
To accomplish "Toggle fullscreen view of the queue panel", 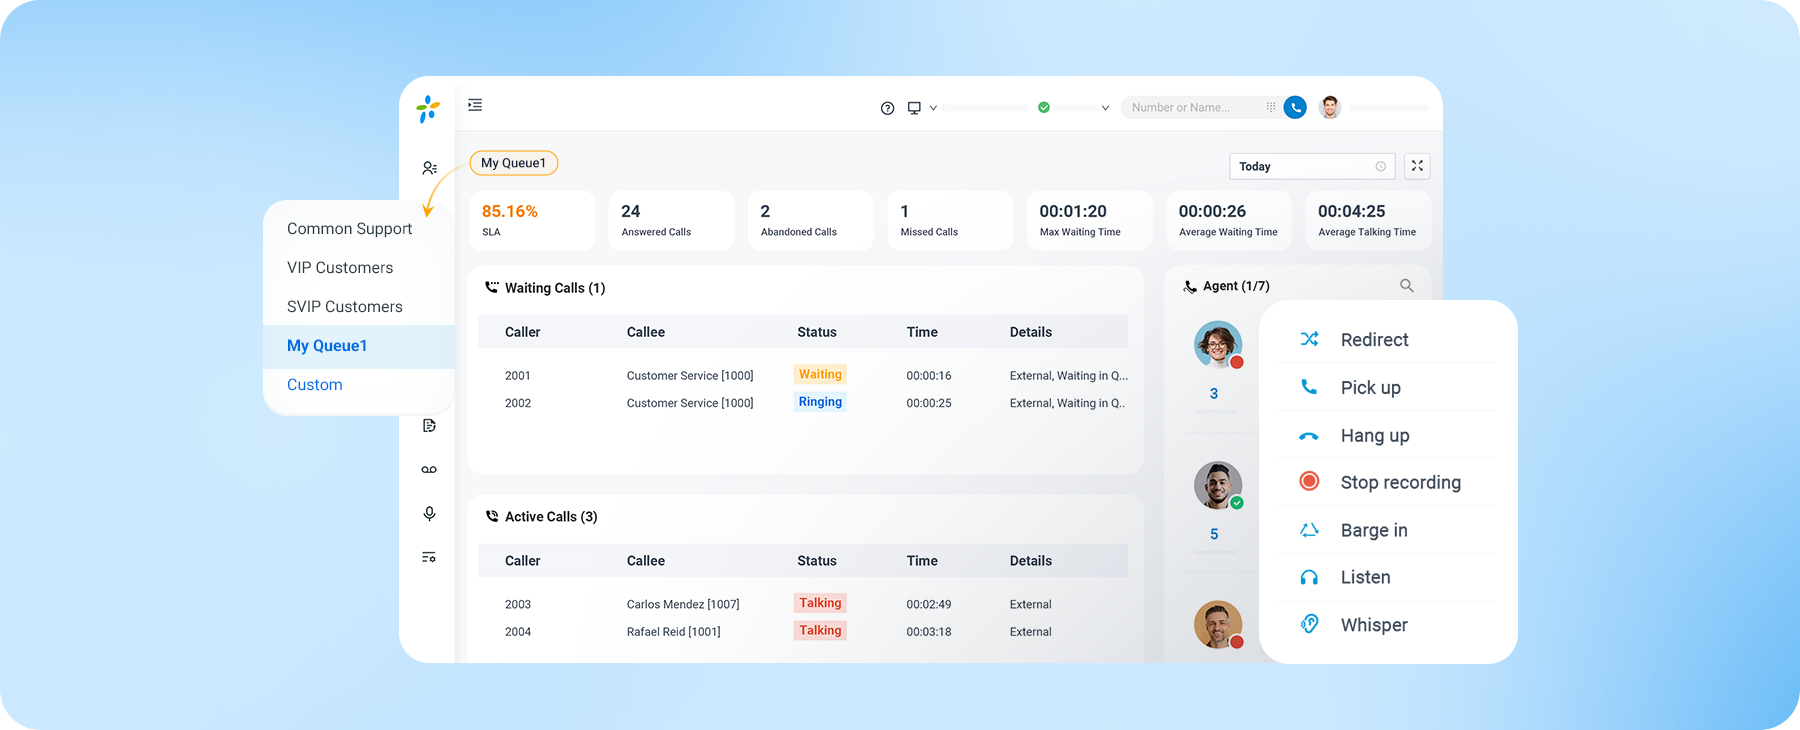I will tap(1417, 166).
